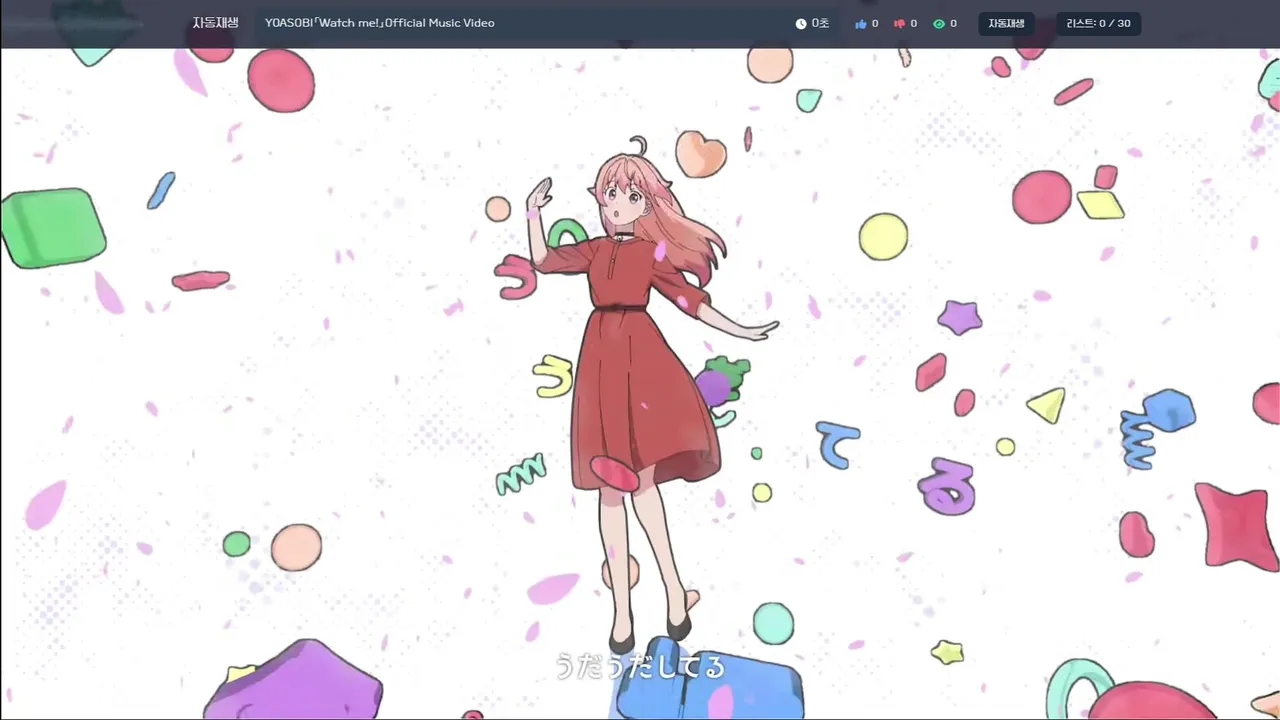Click the green eye views icon
Screen dimensions: 1280x720
(x=939, y=24)
